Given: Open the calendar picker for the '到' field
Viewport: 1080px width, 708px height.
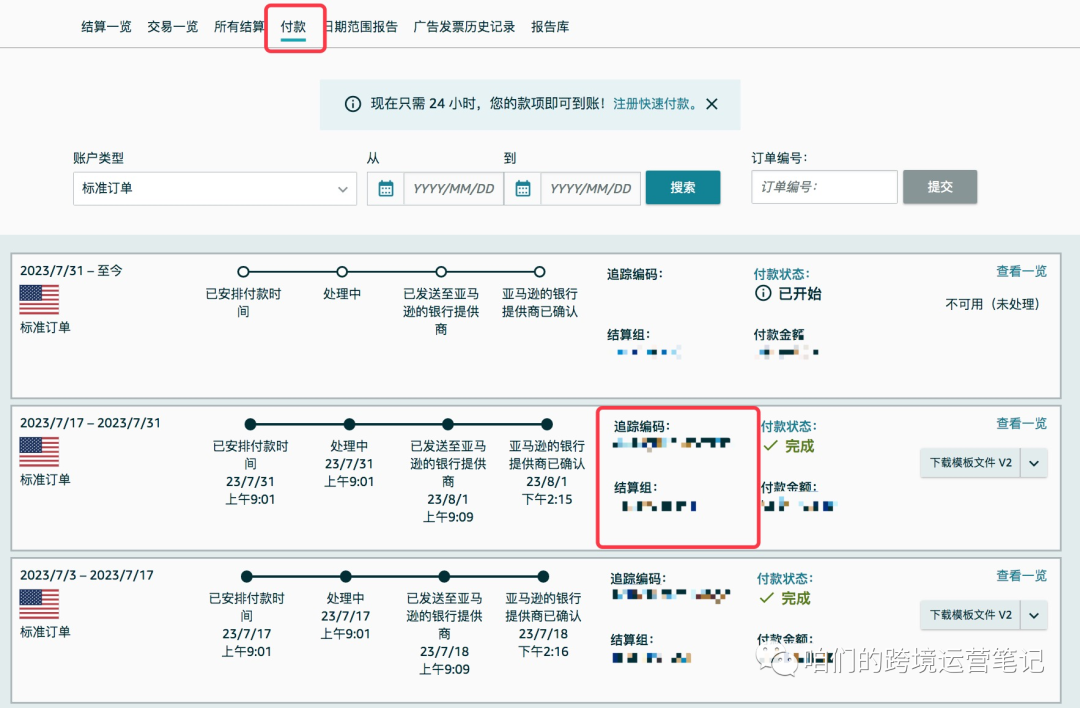Looking at the screenshot, I should click(x=522, y=187).
